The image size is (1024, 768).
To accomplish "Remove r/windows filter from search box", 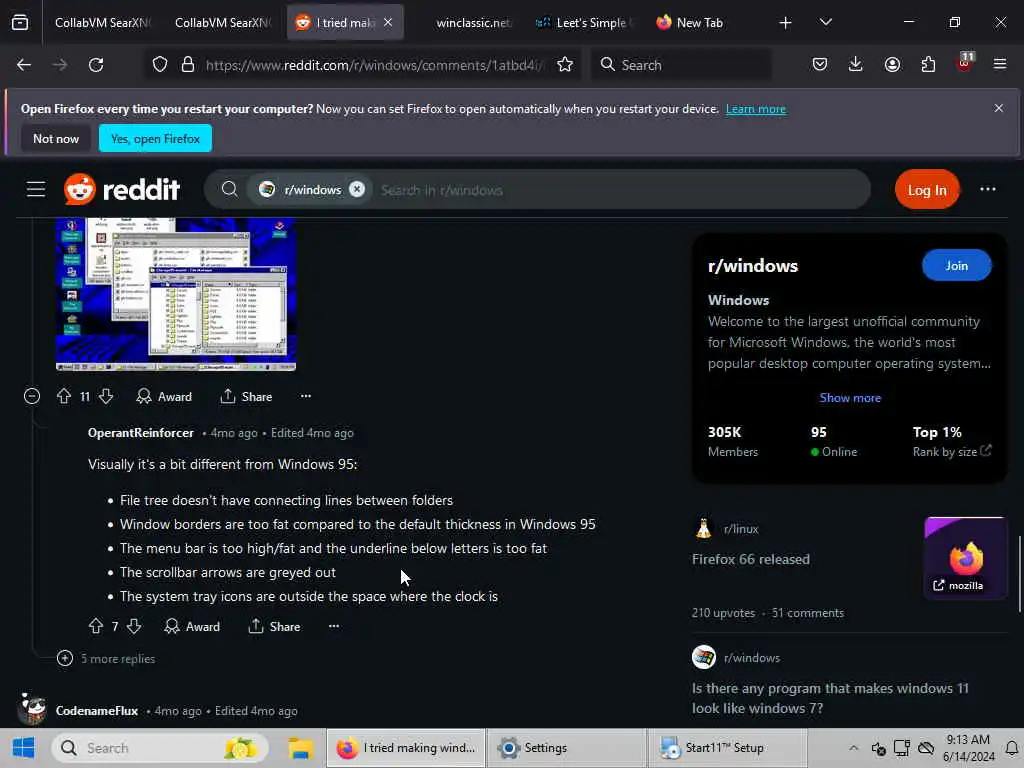I will pyautogui.click(x=357, y=189).
